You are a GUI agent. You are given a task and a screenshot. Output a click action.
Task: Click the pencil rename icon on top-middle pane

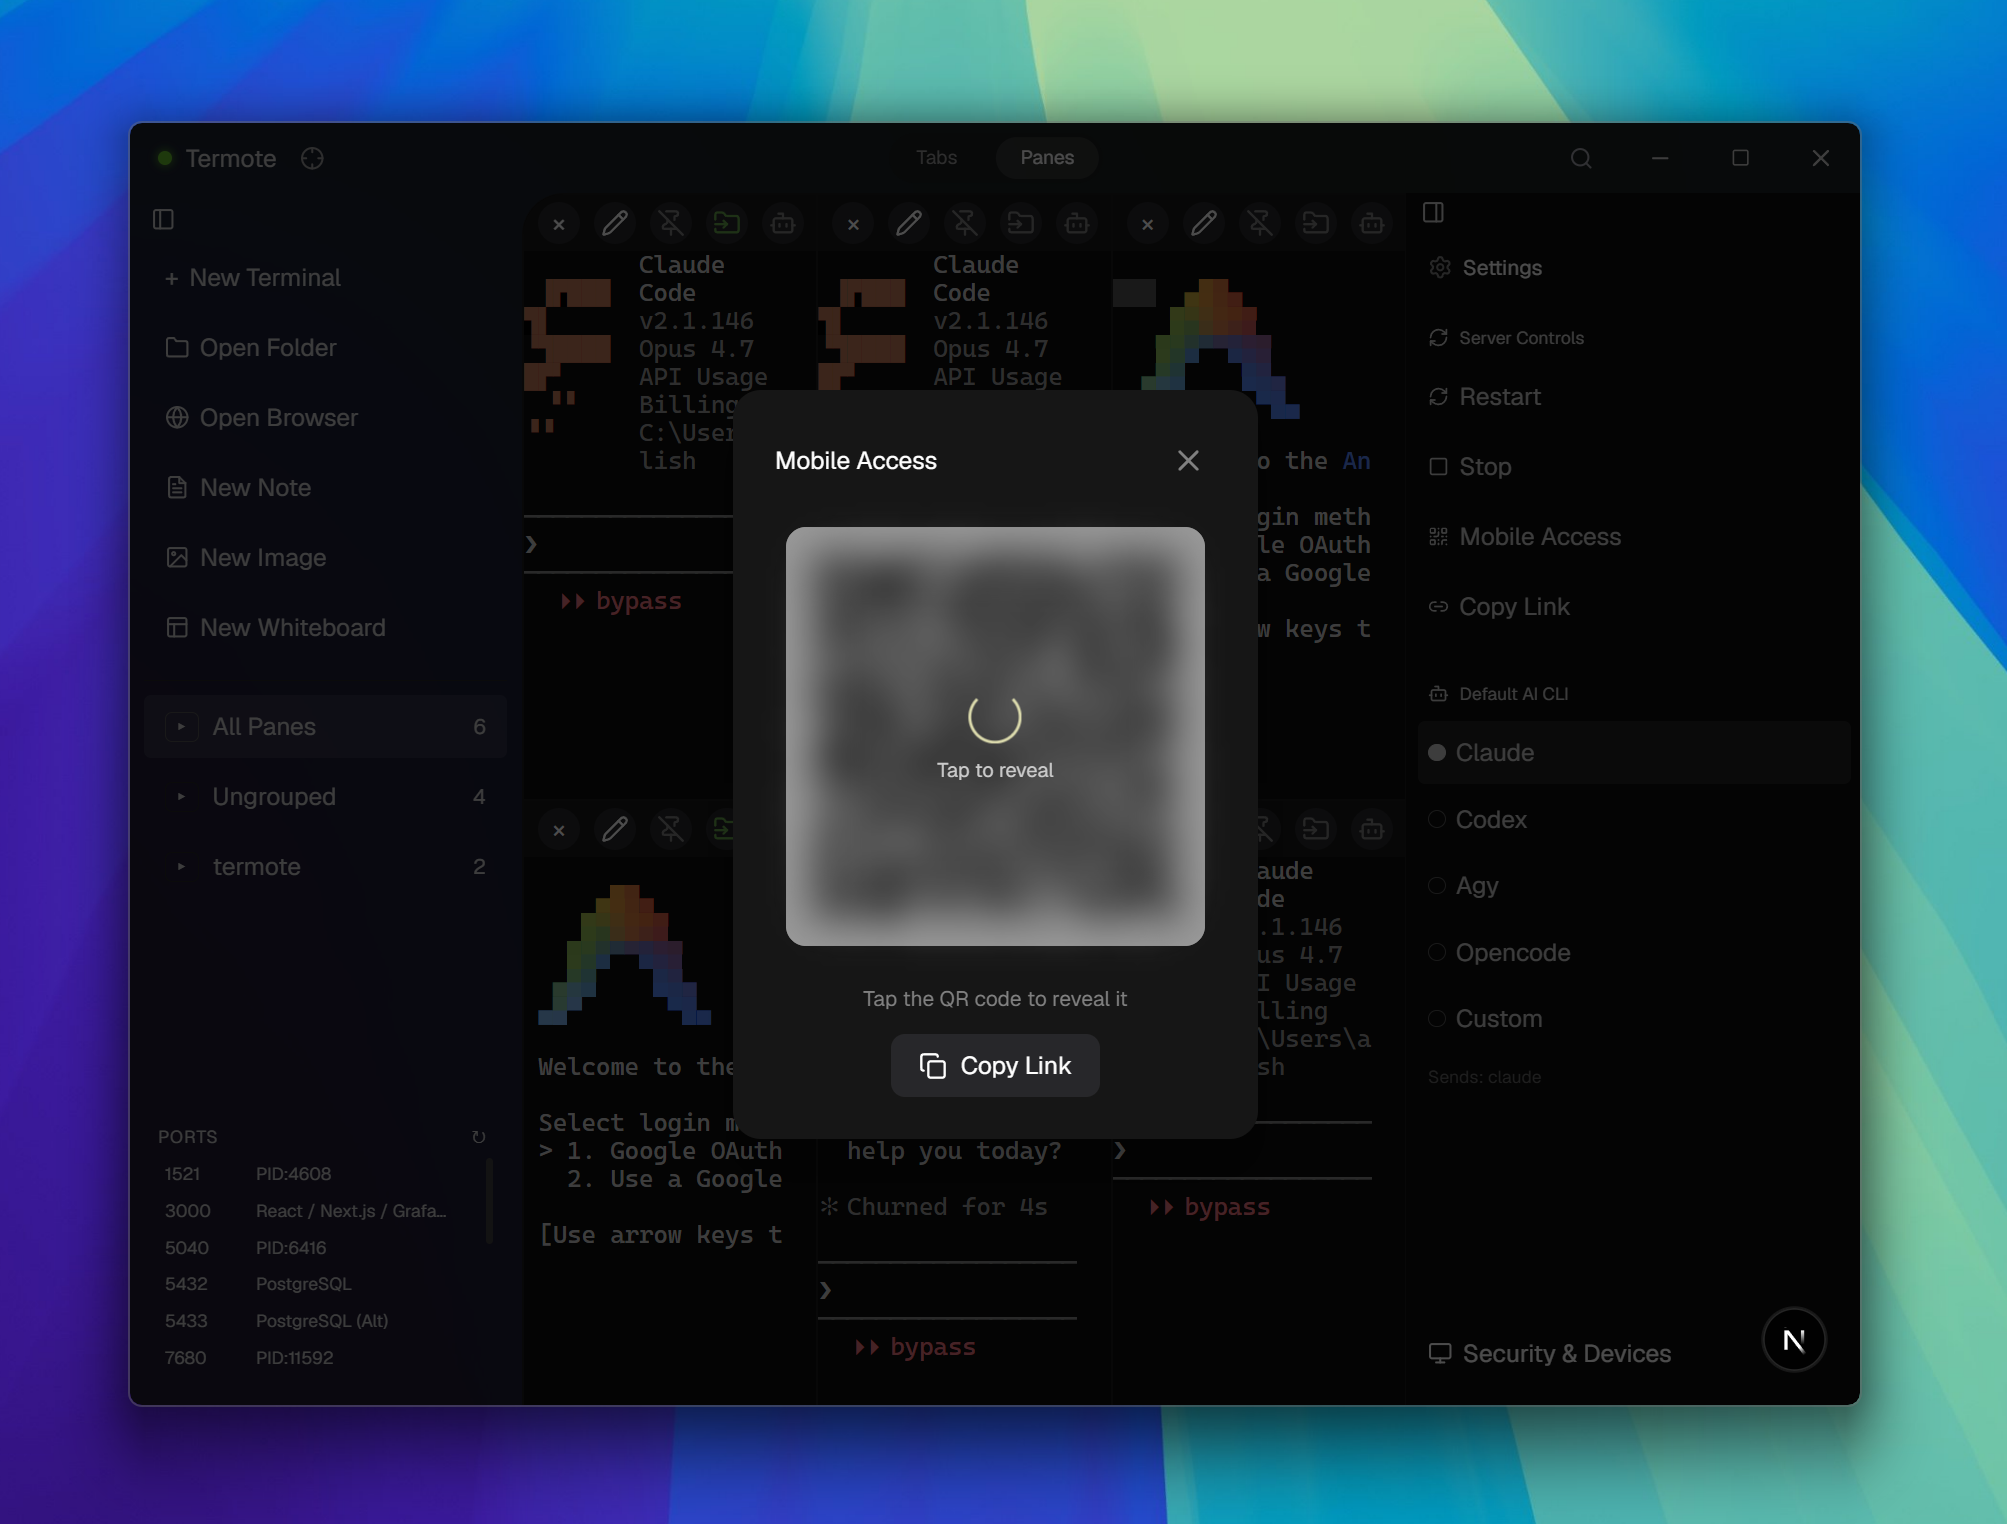pos(909,224)
